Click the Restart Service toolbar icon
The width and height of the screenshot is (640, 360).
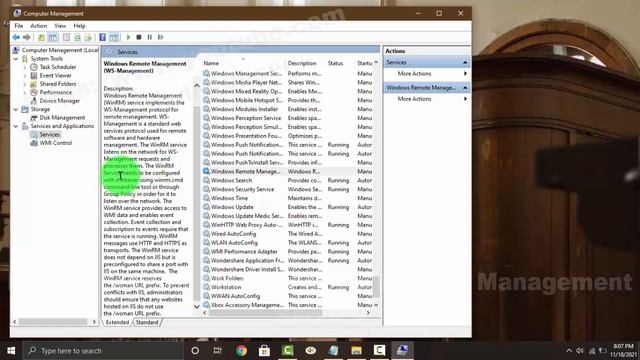pos(161,37)
